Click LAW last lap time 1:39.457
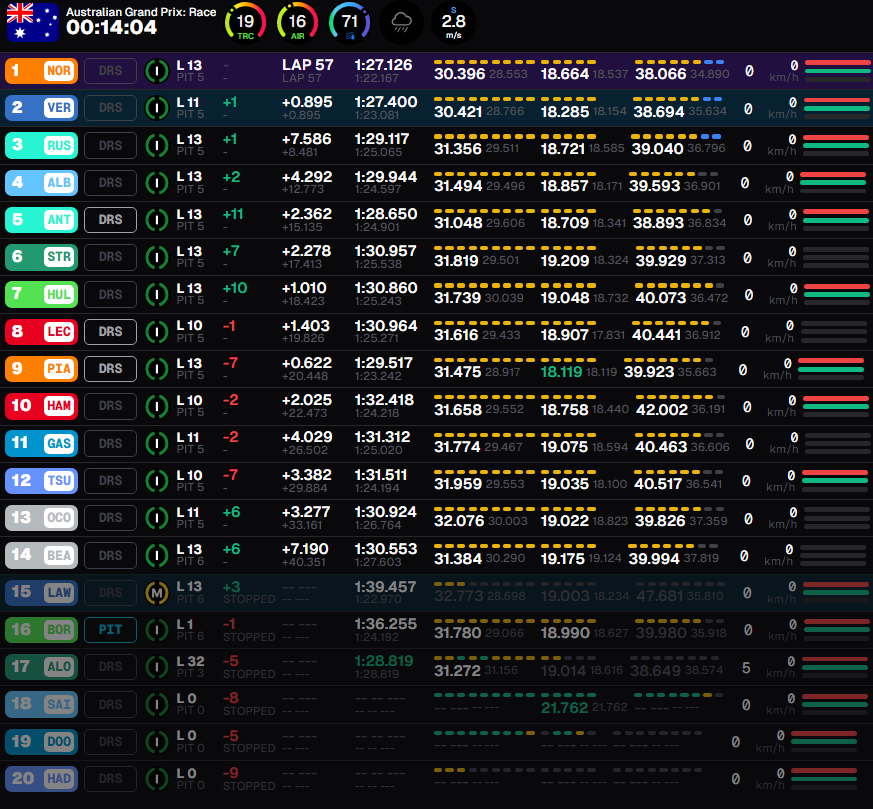The width and height of the screenshot is (873, 809). [x=385, y=587]
